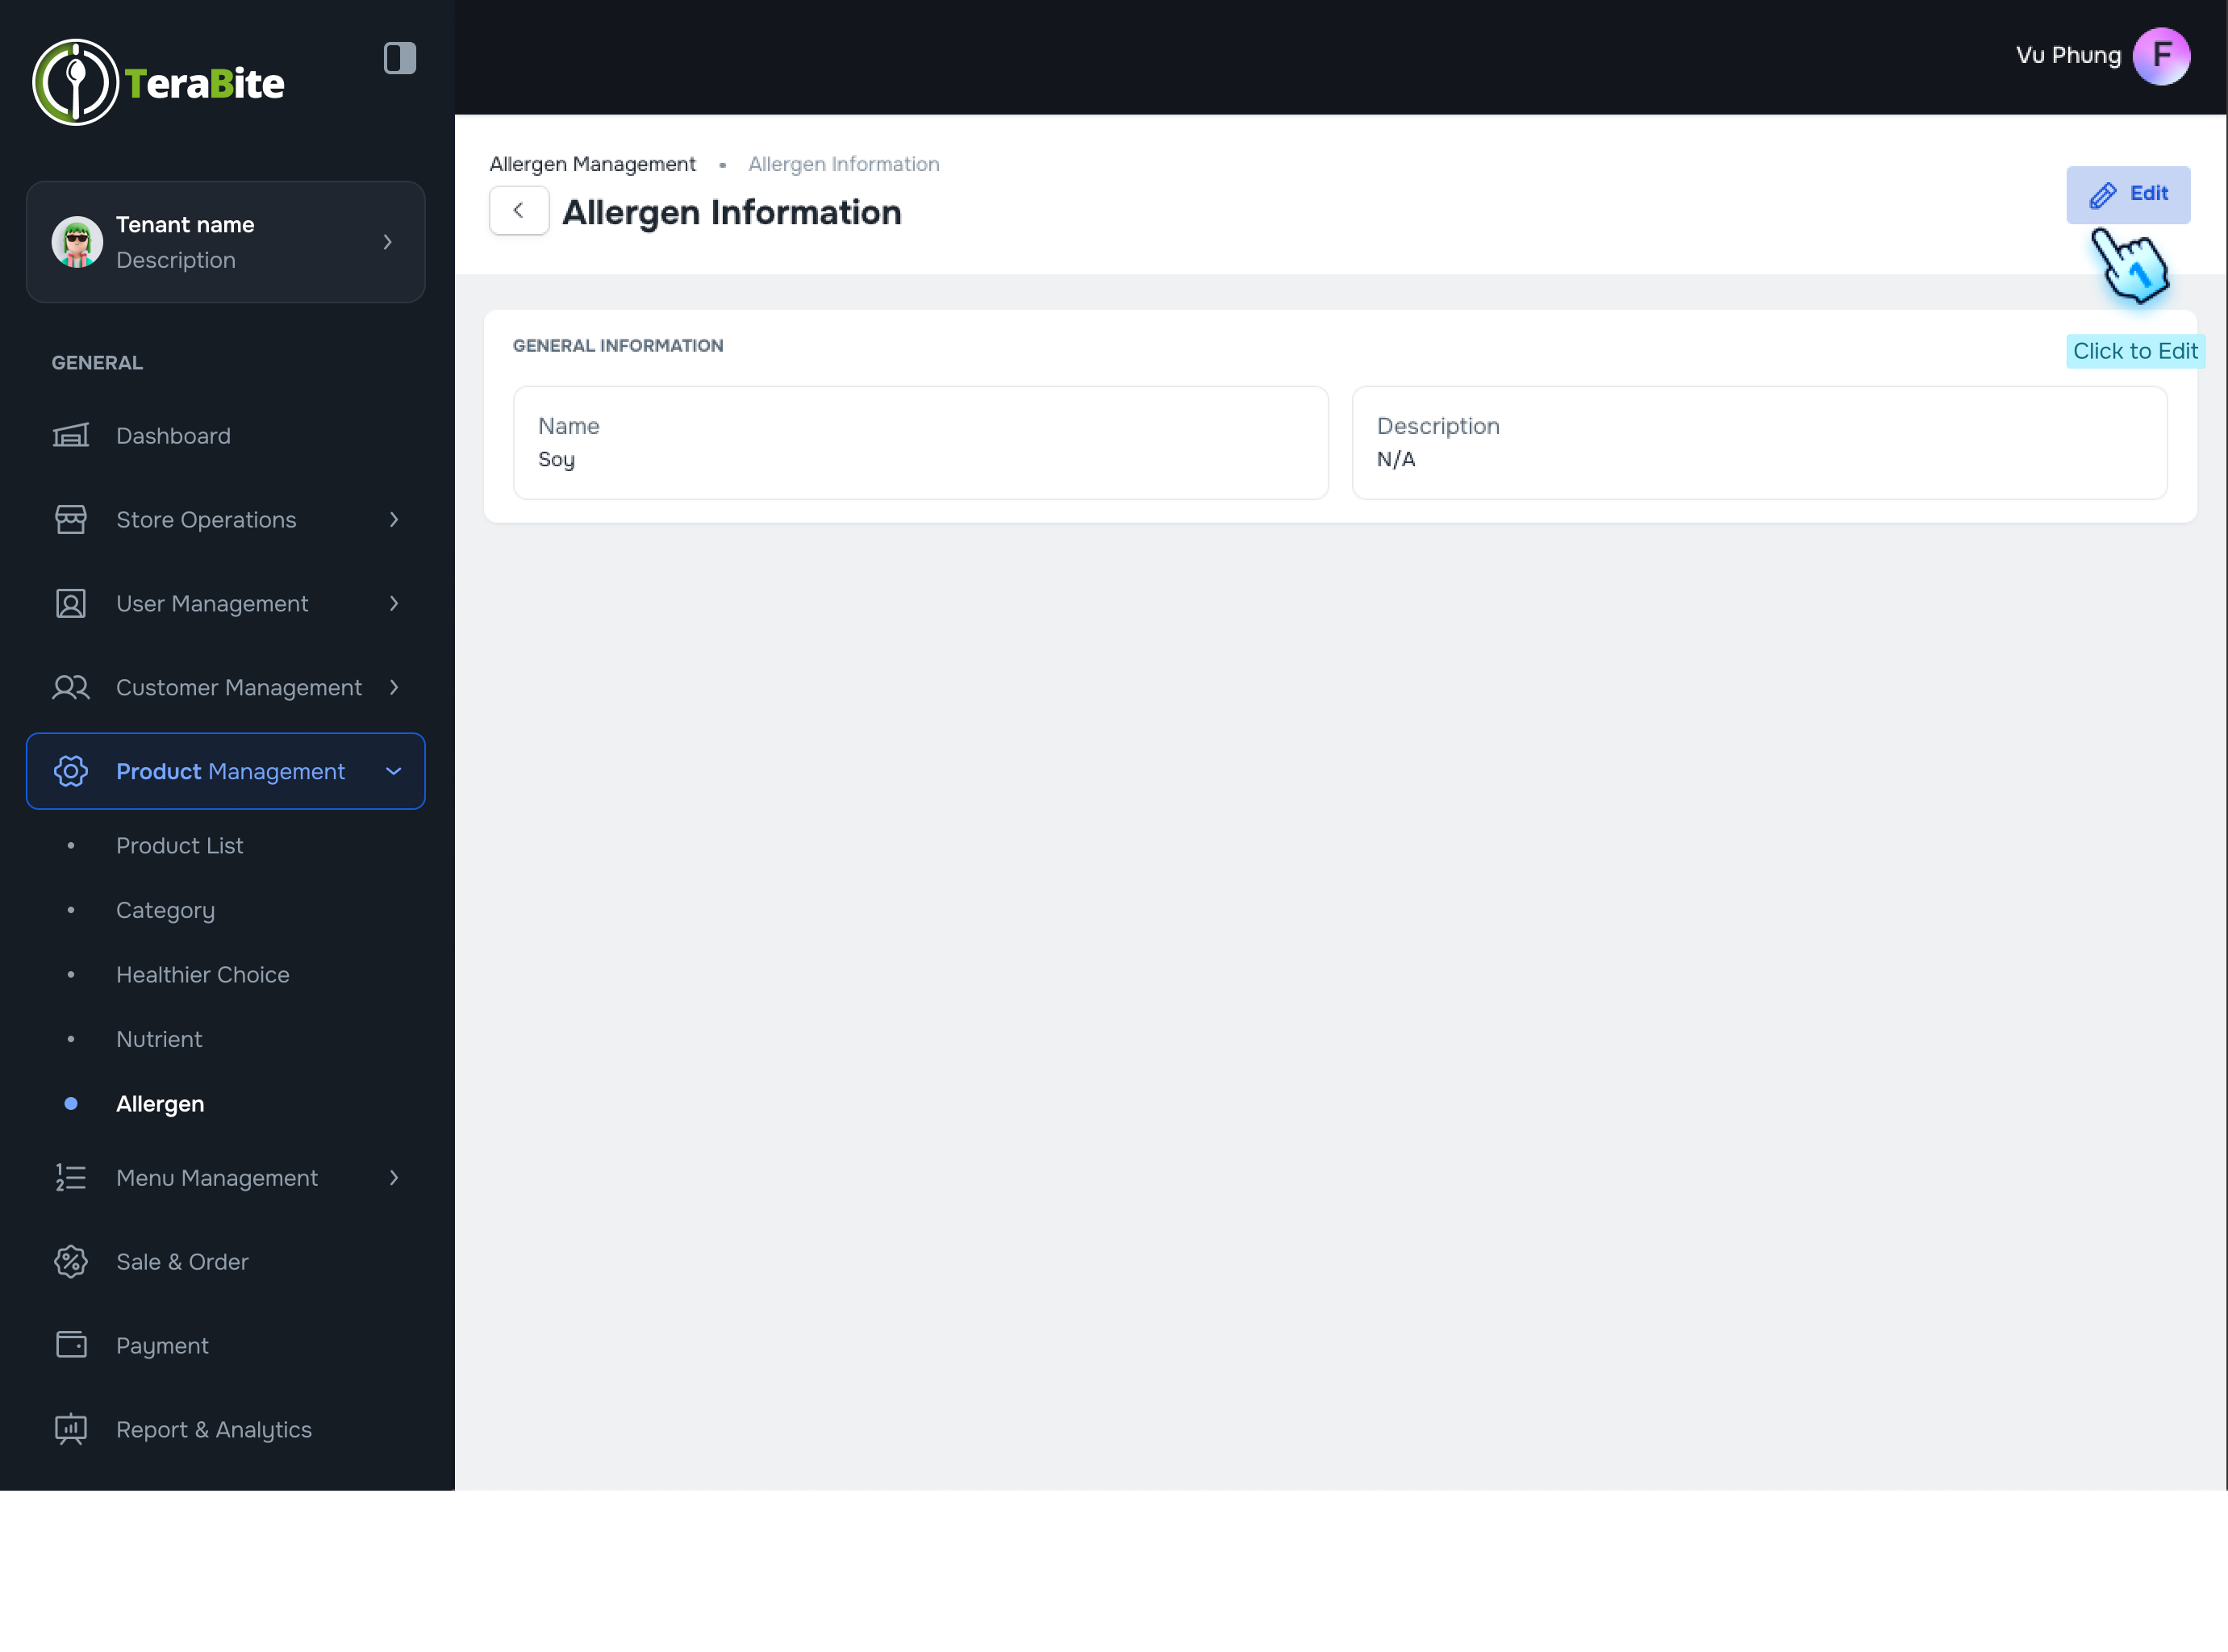Collapse the sidebar with panel toggle icon

(399, 58)
